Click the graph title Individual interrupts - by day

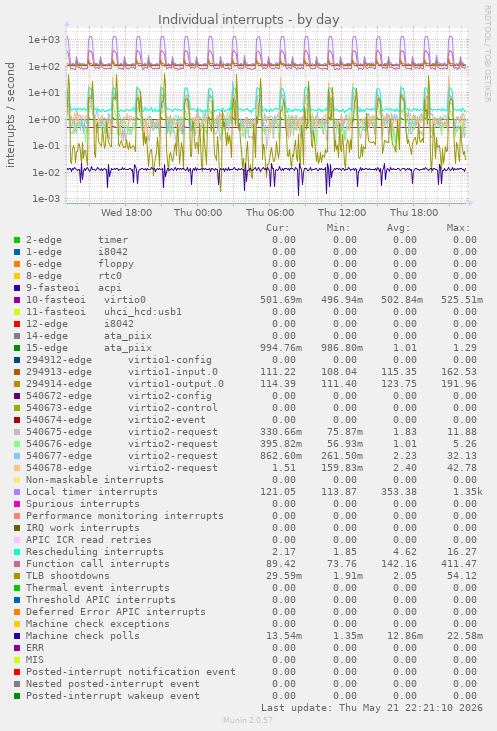pos(248,20)
